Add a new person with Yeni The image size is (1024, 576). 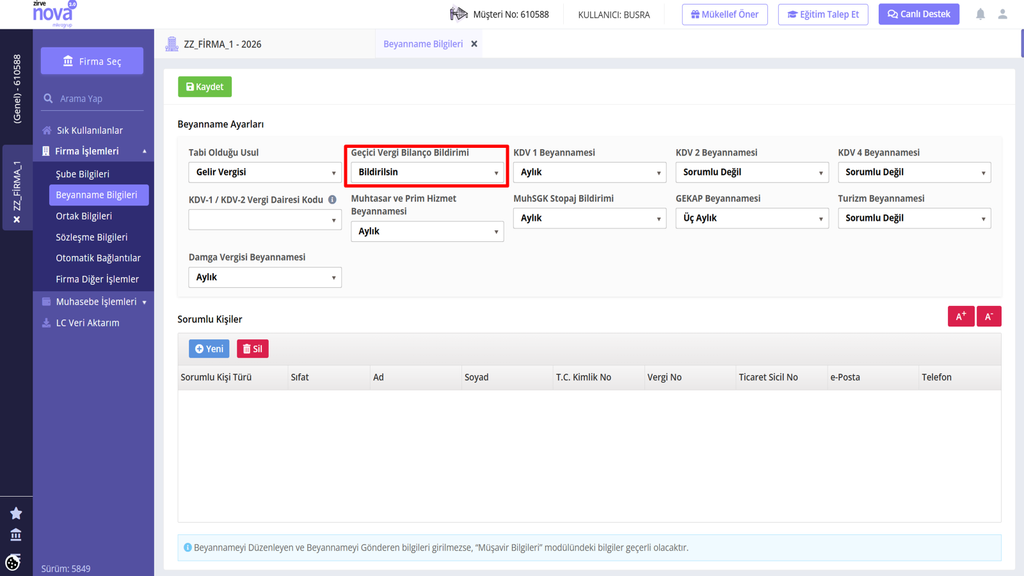coord(209,349)
